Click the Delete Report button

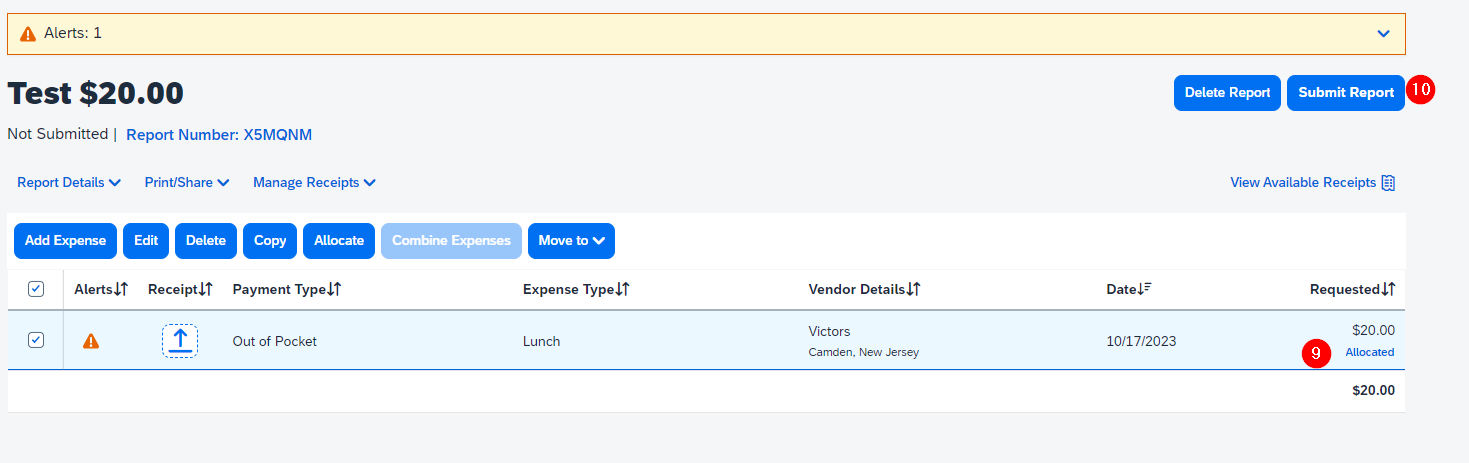click(1227, 93)
